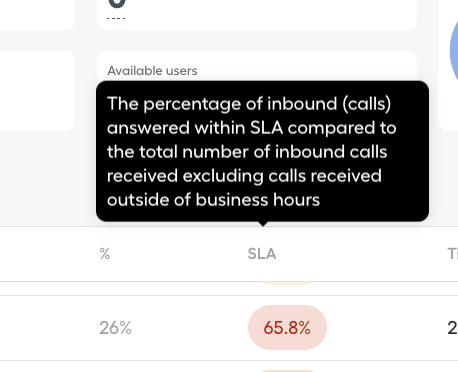Image resolution: width=458 pixels, height=372 pixels.
Task: Open the 65.8% SLA badge
Action: 287,327
